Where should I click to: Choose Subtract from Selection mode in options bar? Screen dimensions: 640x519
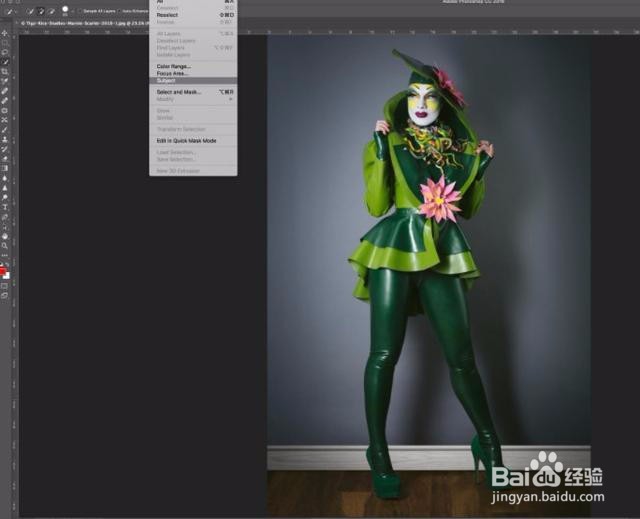point(51,11)
